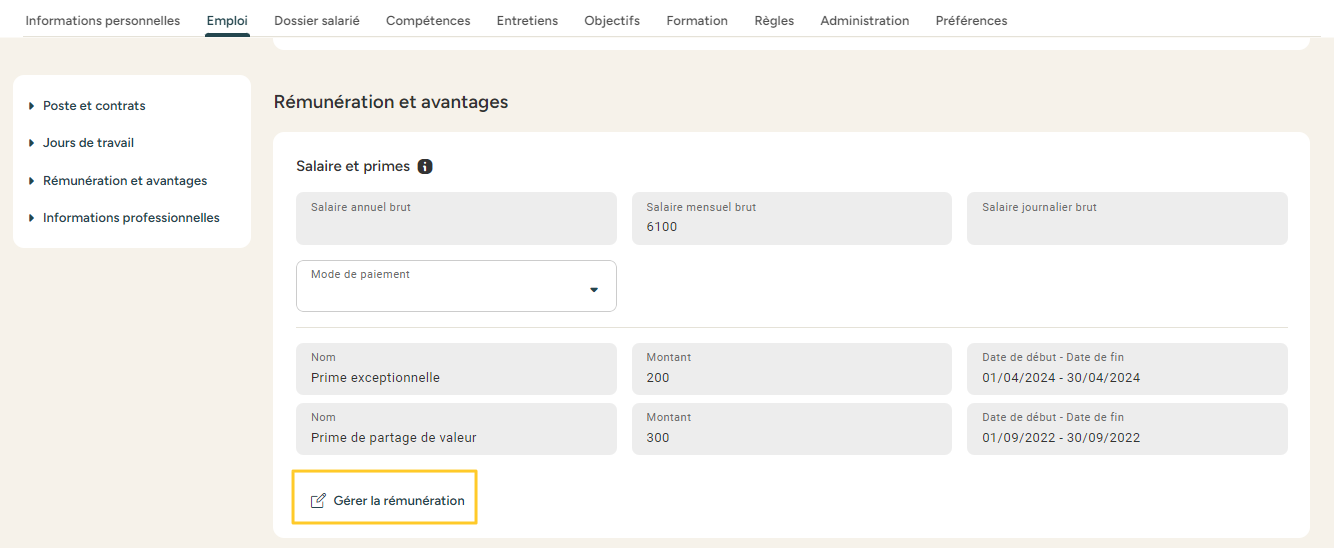Go to Rémunération et avantages sidebar item
This screenshot has height=548, width=1334.
pyautogui.click(x=125, y=181)
